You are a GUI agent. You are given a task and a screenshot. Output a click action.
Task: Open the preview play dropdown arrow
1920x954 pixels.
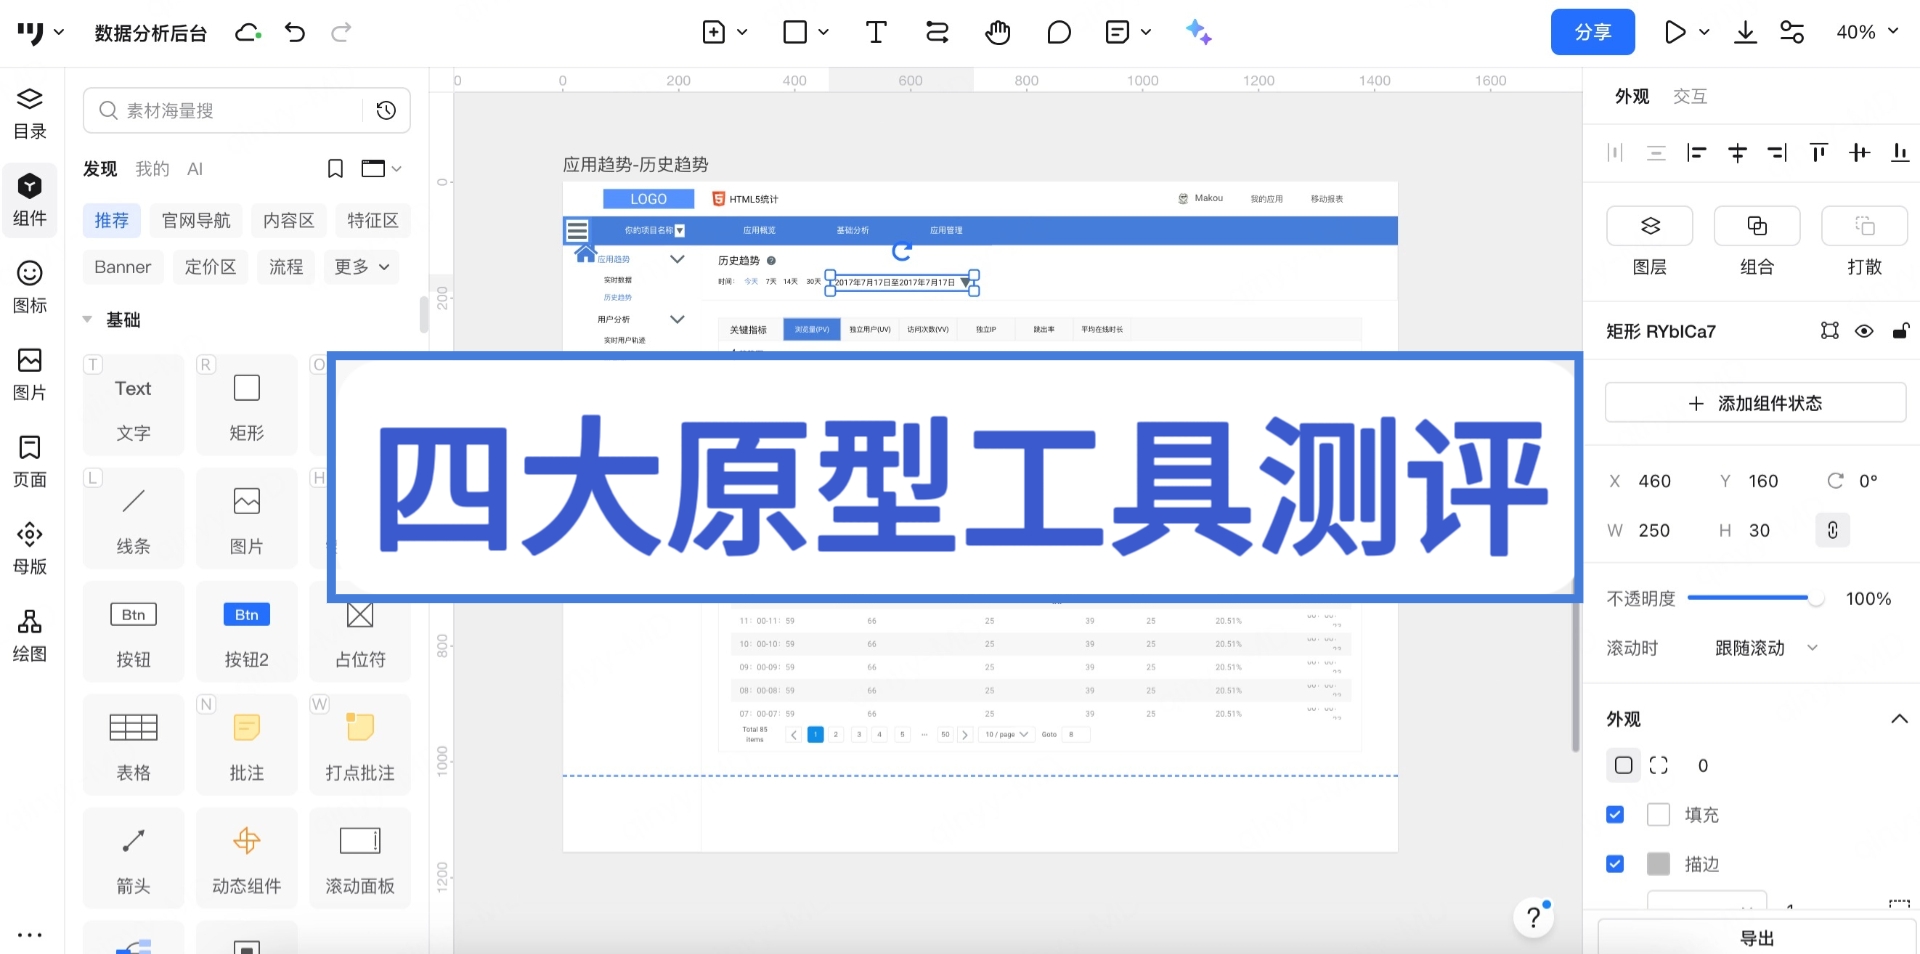pyautogui.click(x=1704, y=32)
